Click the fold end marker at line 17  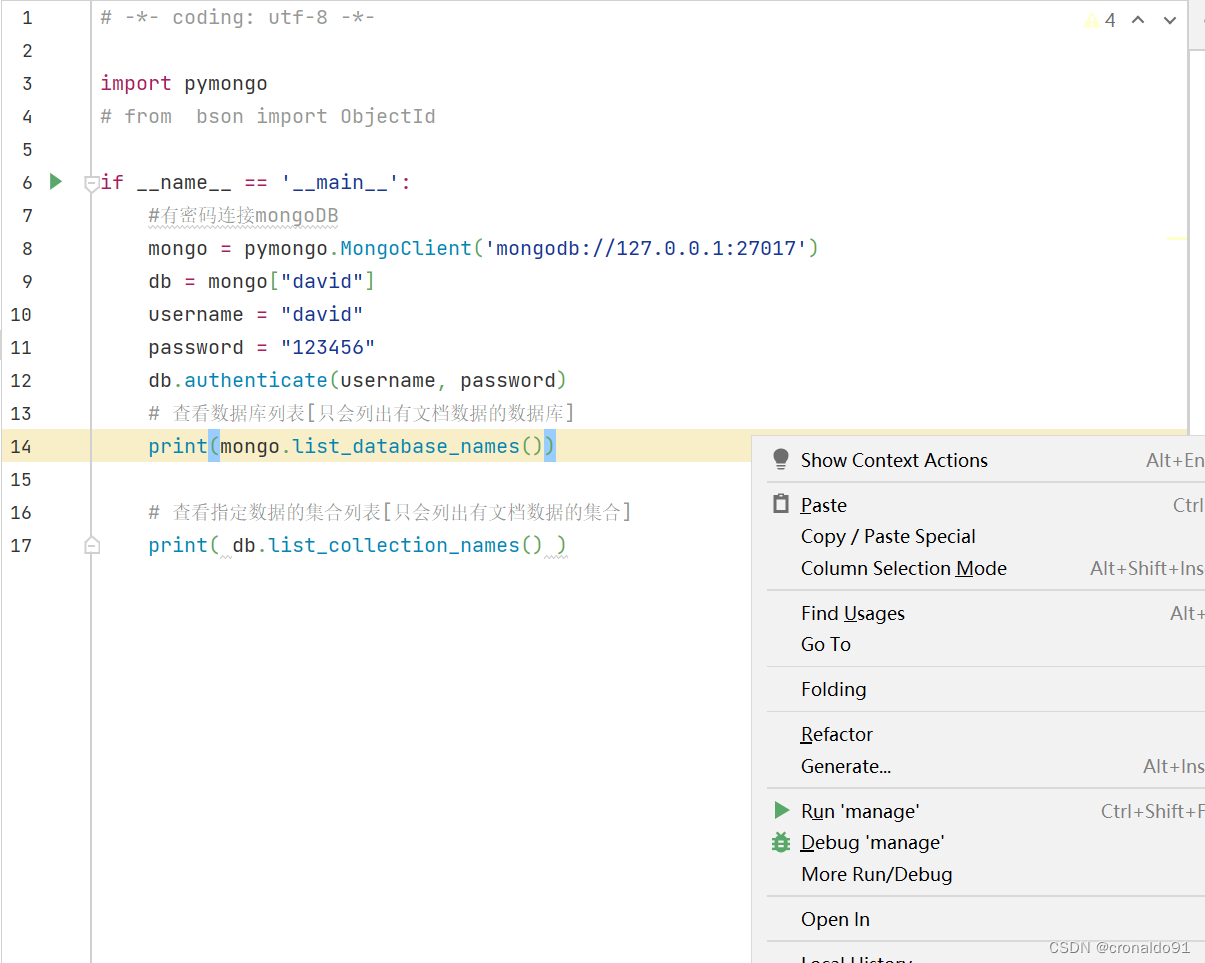point(92,545)
